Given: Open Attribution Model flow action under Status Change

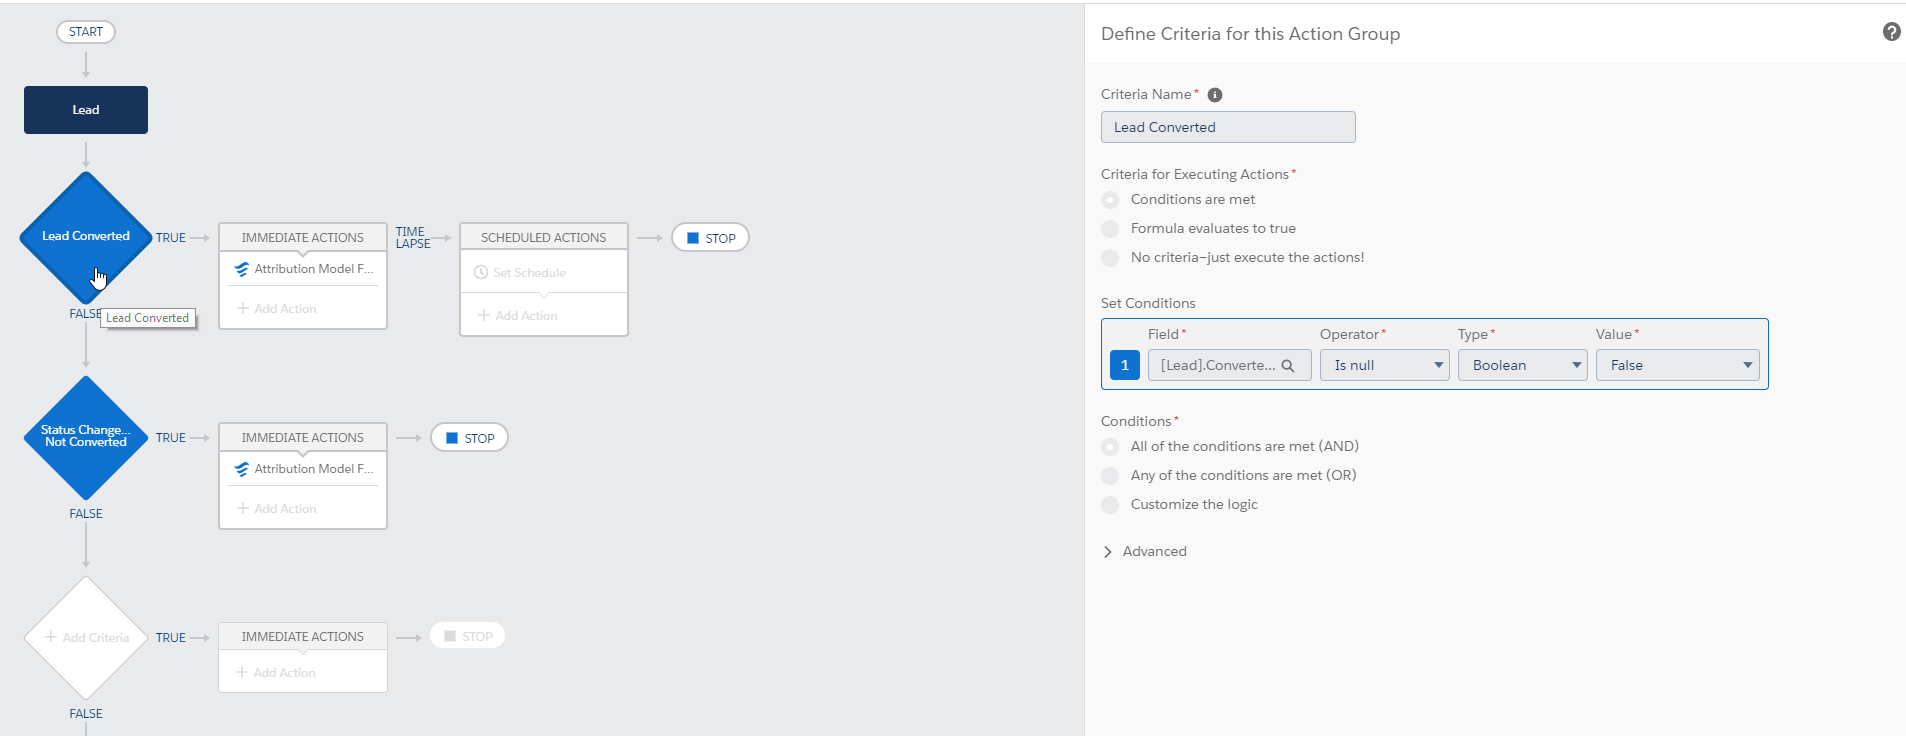Looking at the screenshot, I should [304, 469].
